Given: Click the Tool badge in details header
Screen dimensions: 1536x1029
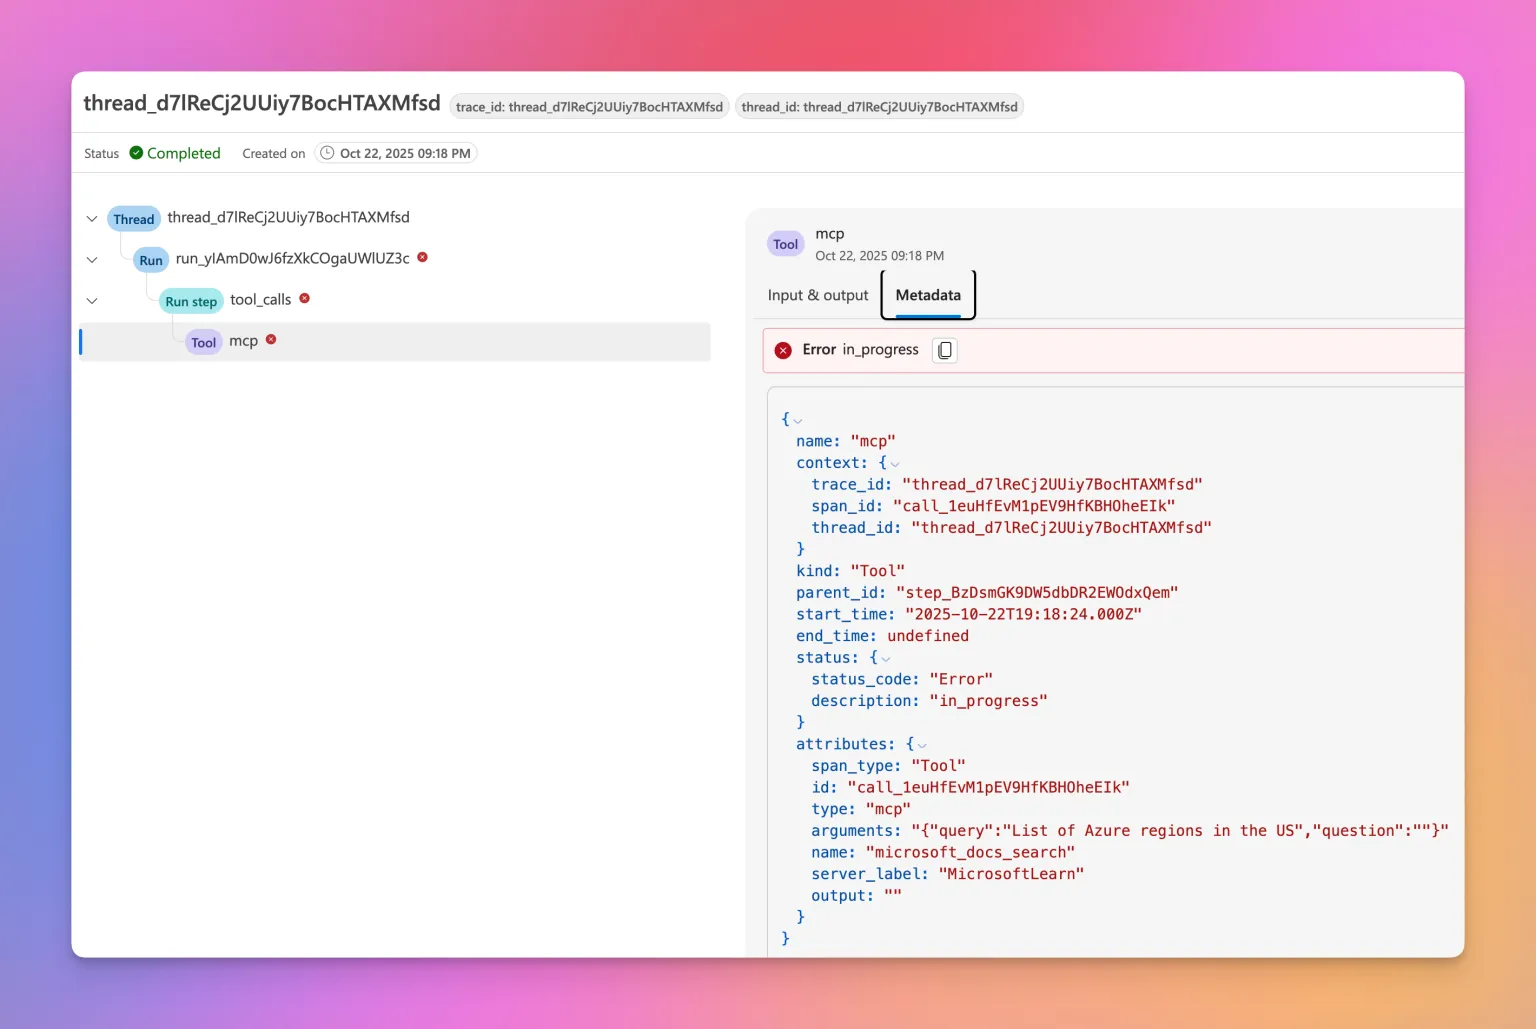Looking at the screenshot, I should pyautogui.click(x=785, y=244).
